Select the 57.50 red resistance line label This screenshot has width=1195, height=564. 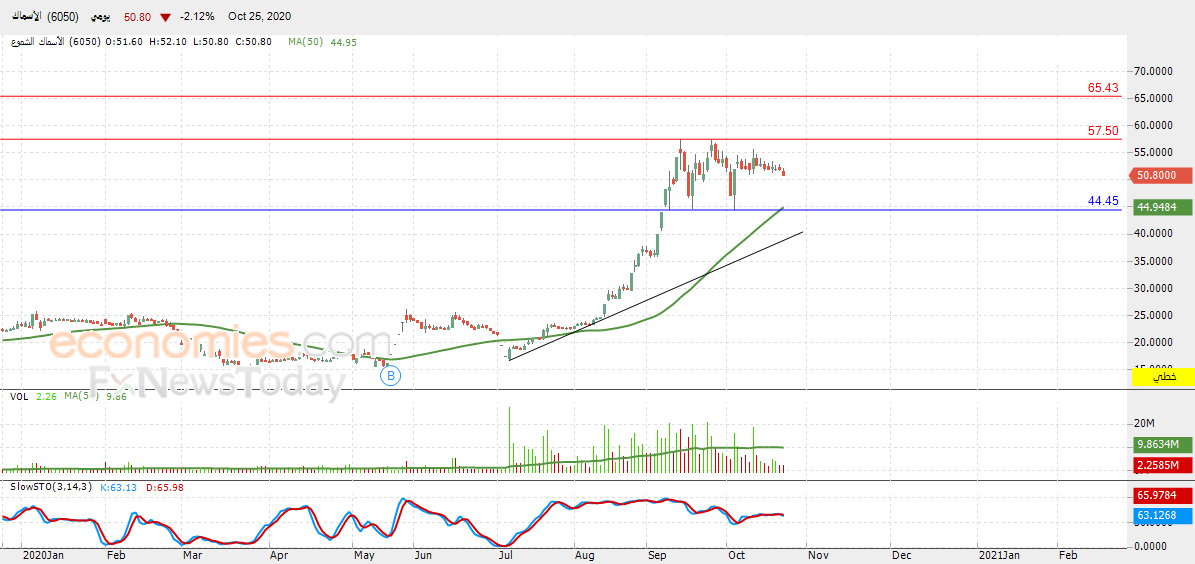click(1103, 131)
